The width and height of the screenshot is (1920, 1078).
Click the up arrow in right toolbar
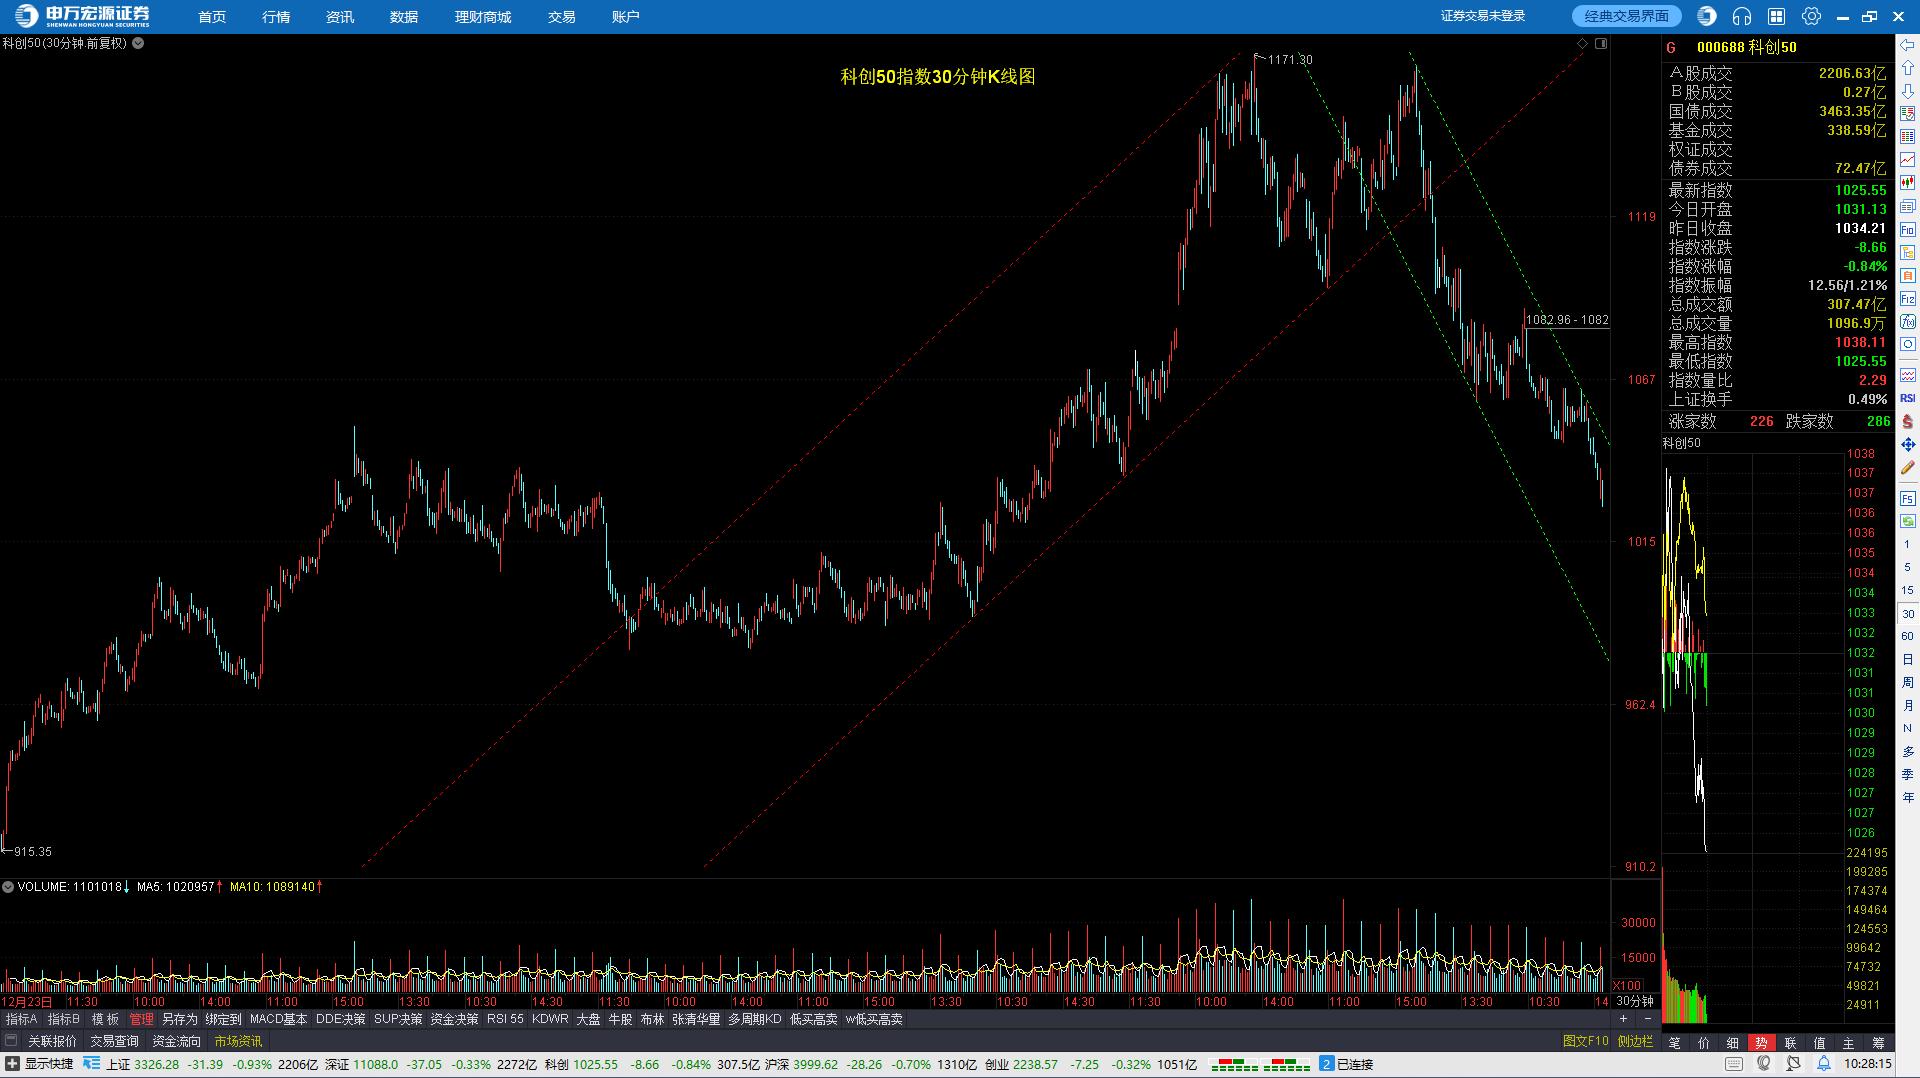[x=1908, y=69]
